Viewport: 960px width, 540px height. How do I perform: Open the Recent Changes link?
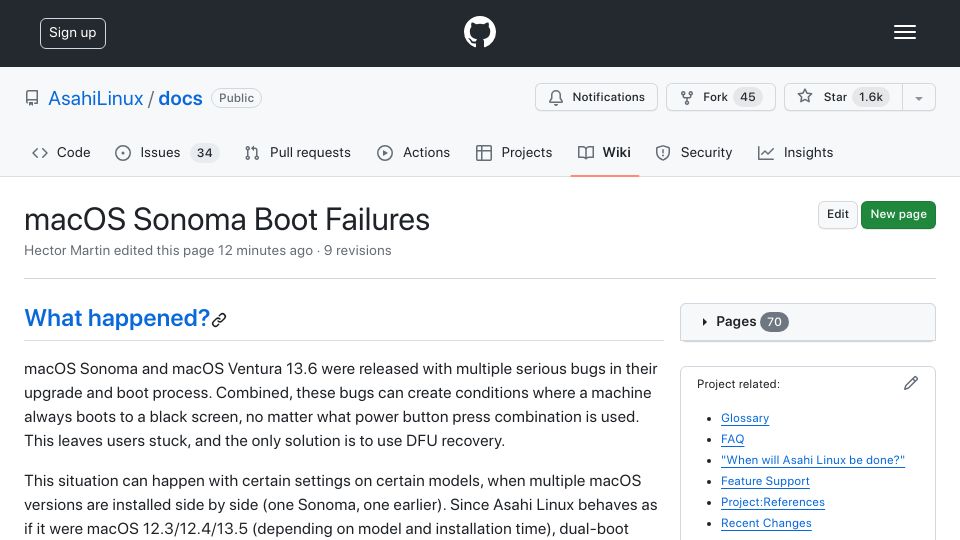766,523
